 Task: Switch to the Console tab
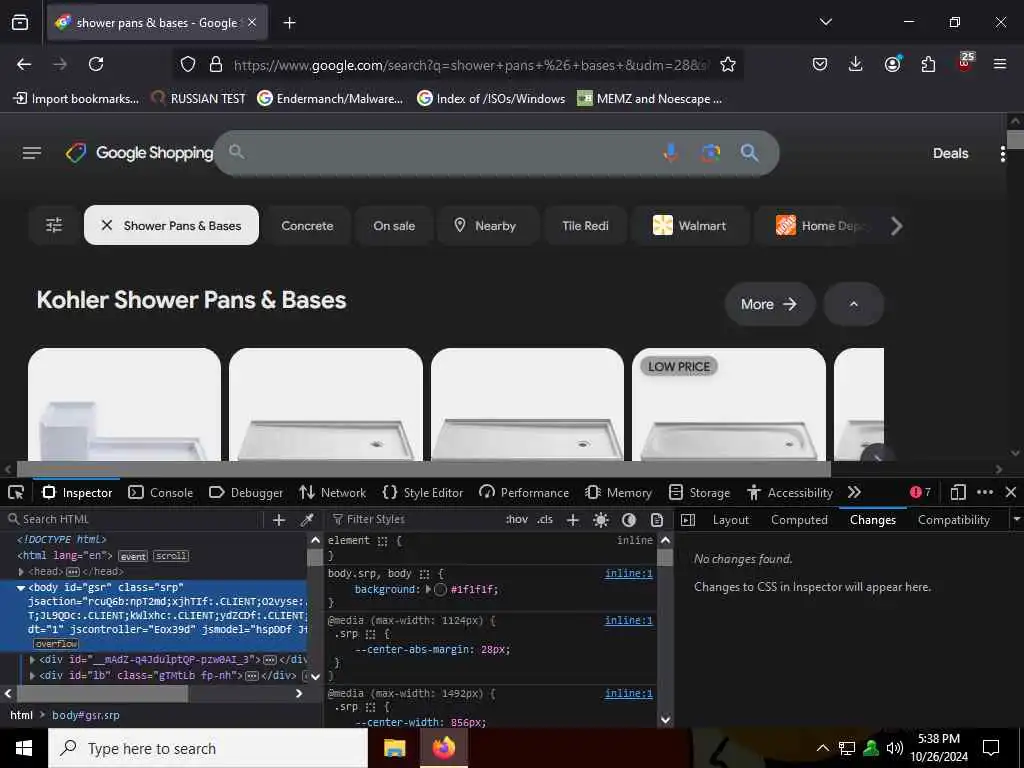[x=161, y=492]
